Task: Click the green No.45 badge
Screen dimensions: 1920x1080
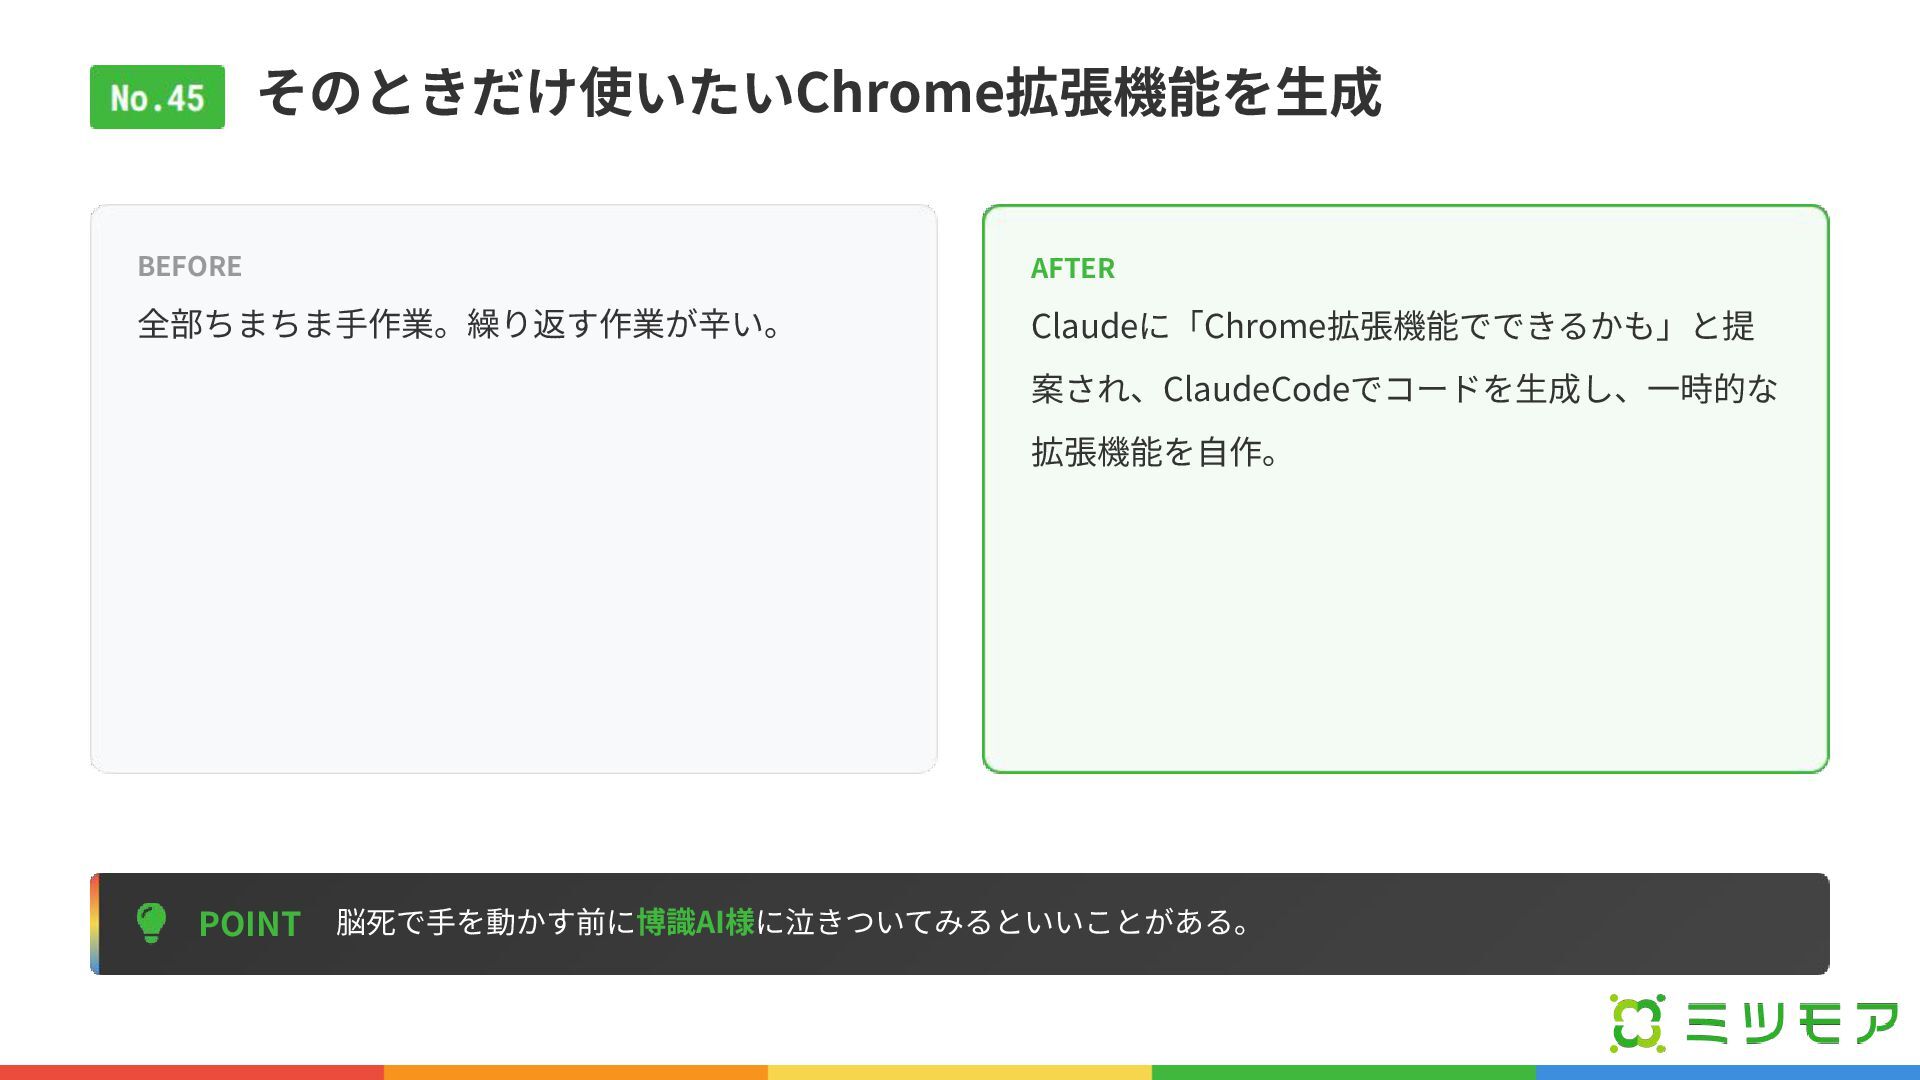Action: click(x=157, y=97)
